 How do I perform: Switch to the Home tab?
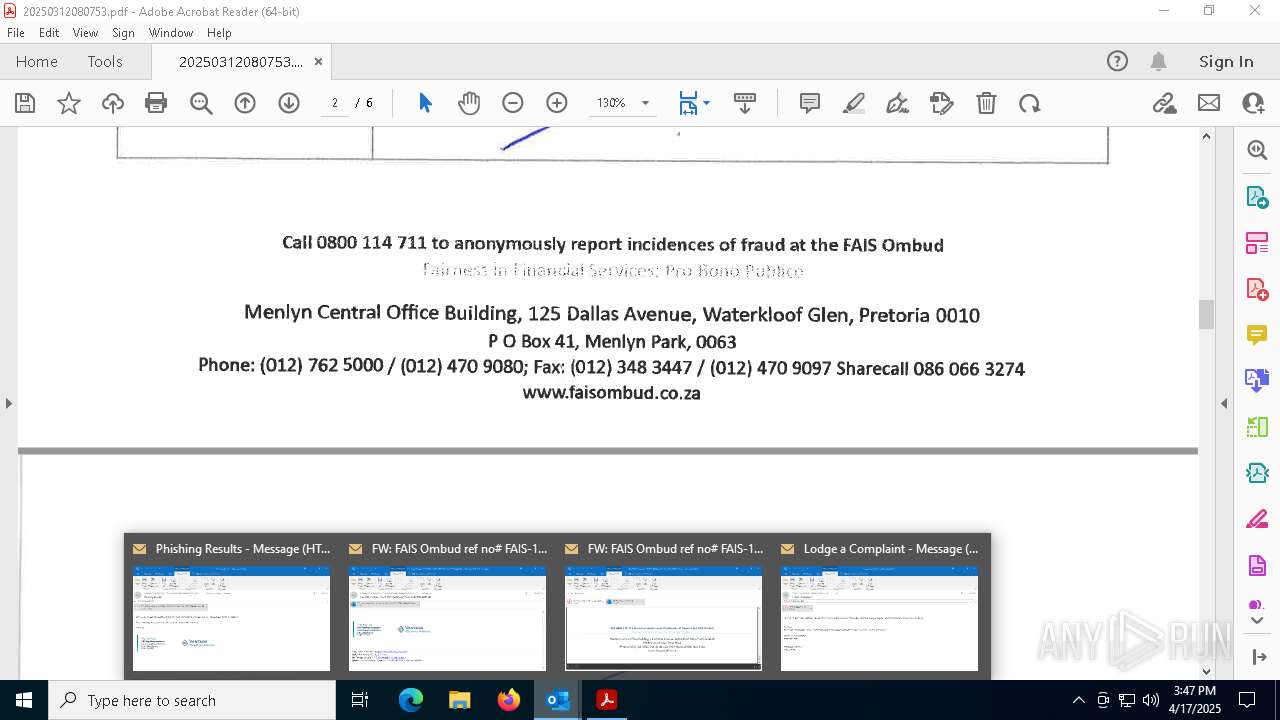pyautogui.click(x=37, y=61)
